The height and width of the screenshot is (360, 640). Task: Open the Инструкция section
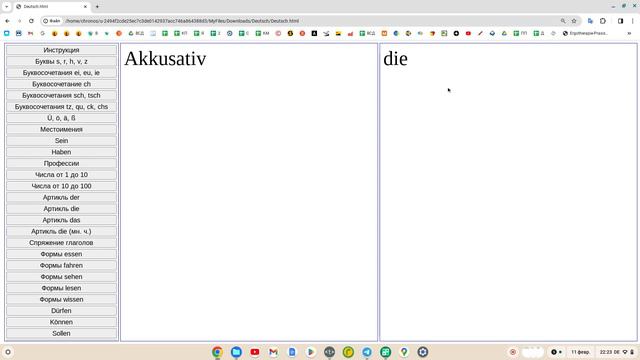[61, 50]
